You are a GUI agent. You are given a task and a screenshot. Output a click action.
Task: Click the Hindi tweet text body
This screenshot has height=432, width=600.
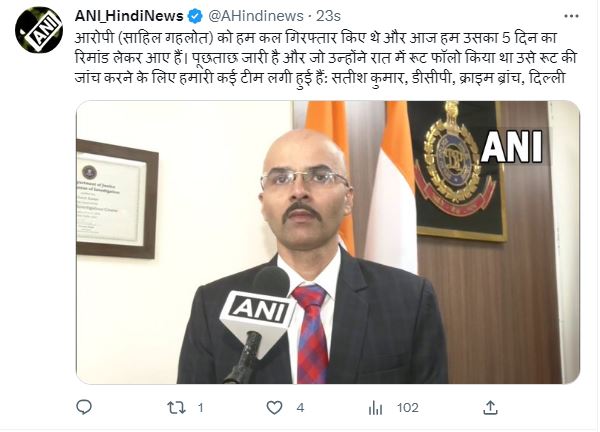(326, 58)
